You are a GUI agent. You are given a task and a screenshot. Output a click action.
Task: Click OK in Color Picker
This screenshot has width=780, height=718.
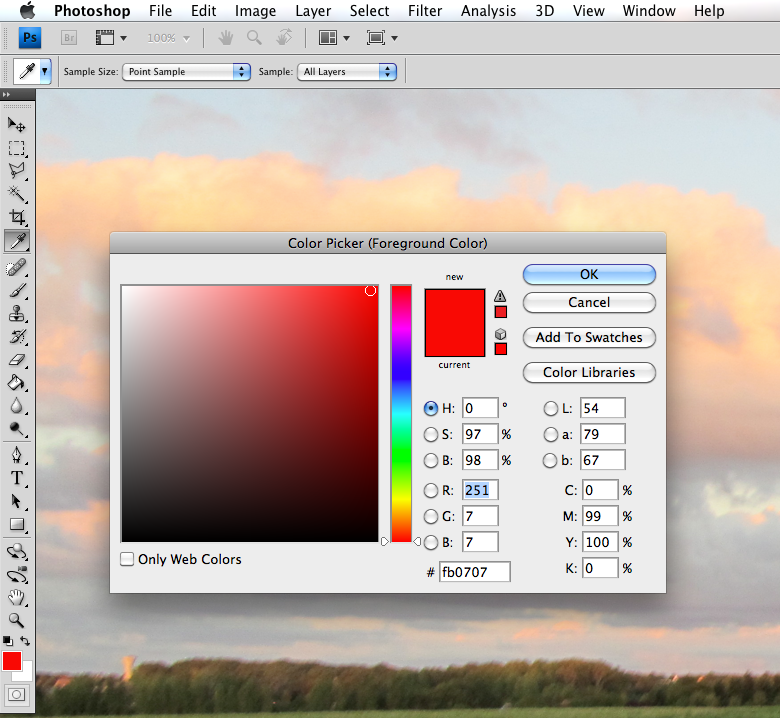coord(589,275)
